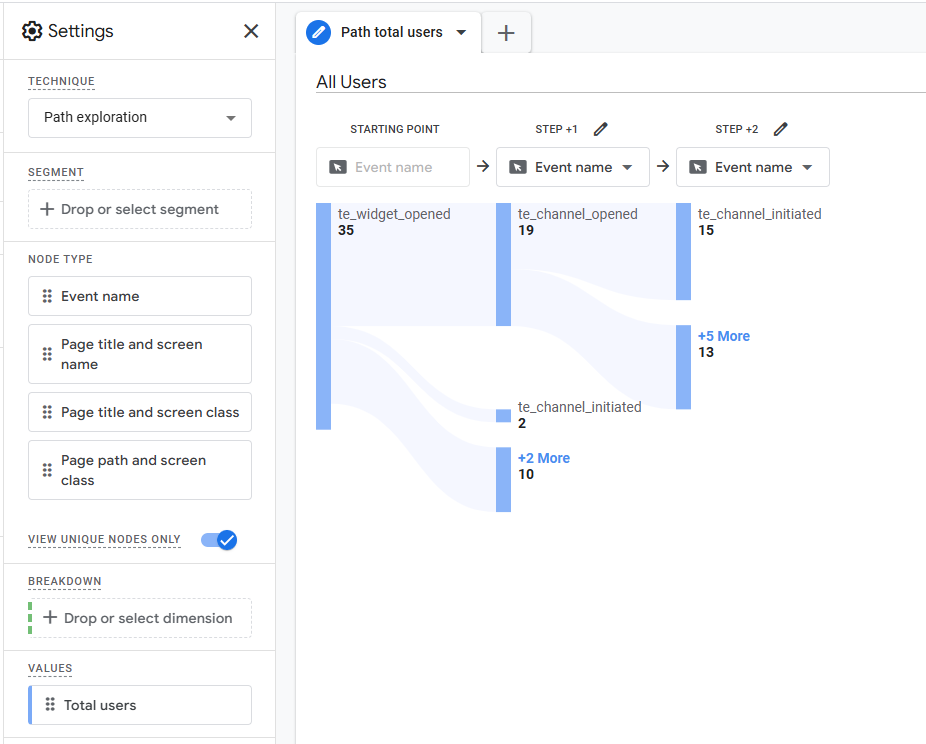Click Drop or select segment box
926x744 pixels.
click(140, 209)
